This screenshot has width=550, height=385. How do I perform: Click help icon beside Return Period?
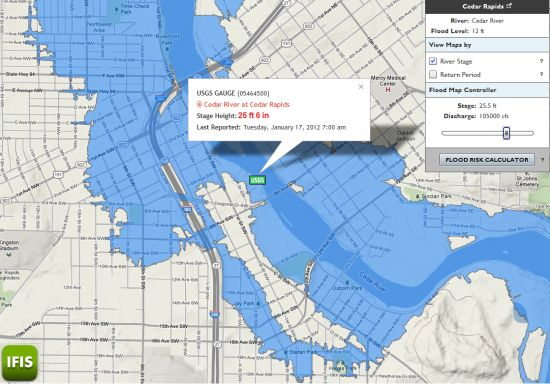click(542, 74)
